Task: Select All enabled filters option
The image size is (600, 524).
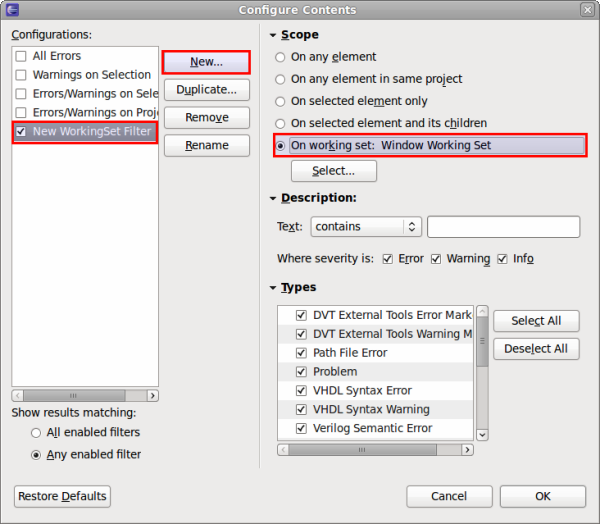Action: click(36, 433)
